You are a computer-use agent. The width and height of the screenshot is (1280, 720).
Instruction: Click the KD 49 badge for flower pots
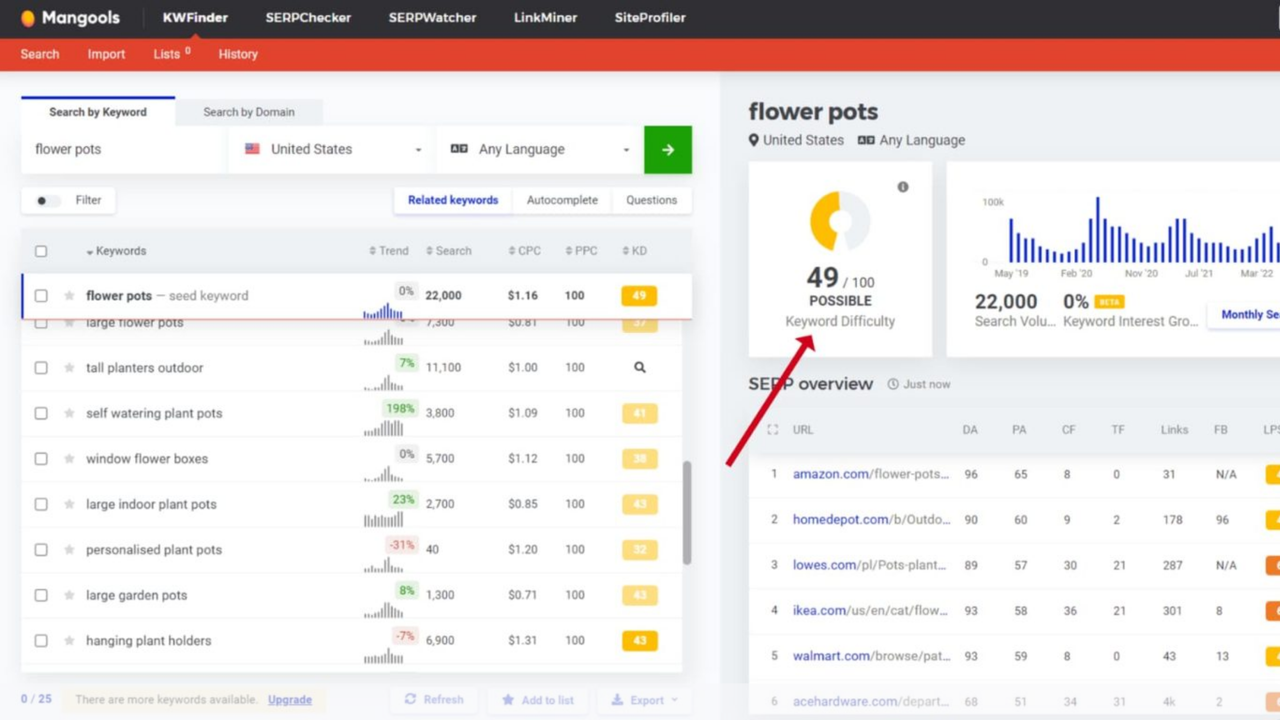pos(639,296)
